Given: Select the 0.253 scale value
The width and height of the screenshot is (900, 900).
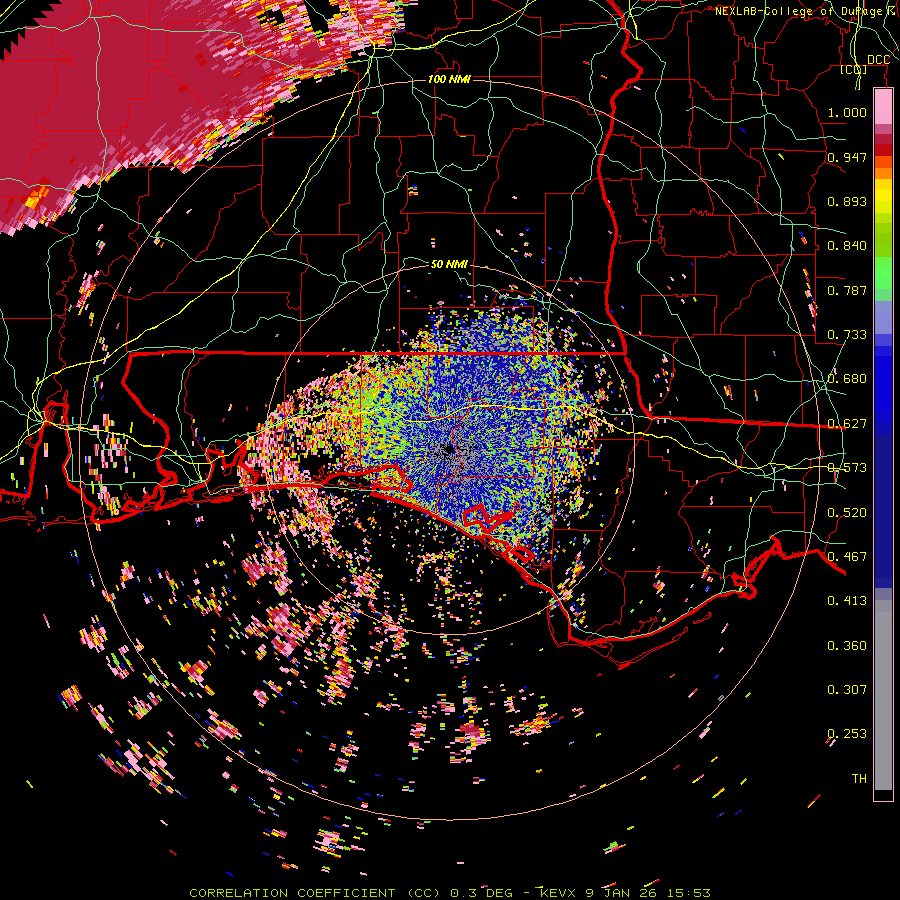Looking at the screenshot, I should click(x=847, y=734).
